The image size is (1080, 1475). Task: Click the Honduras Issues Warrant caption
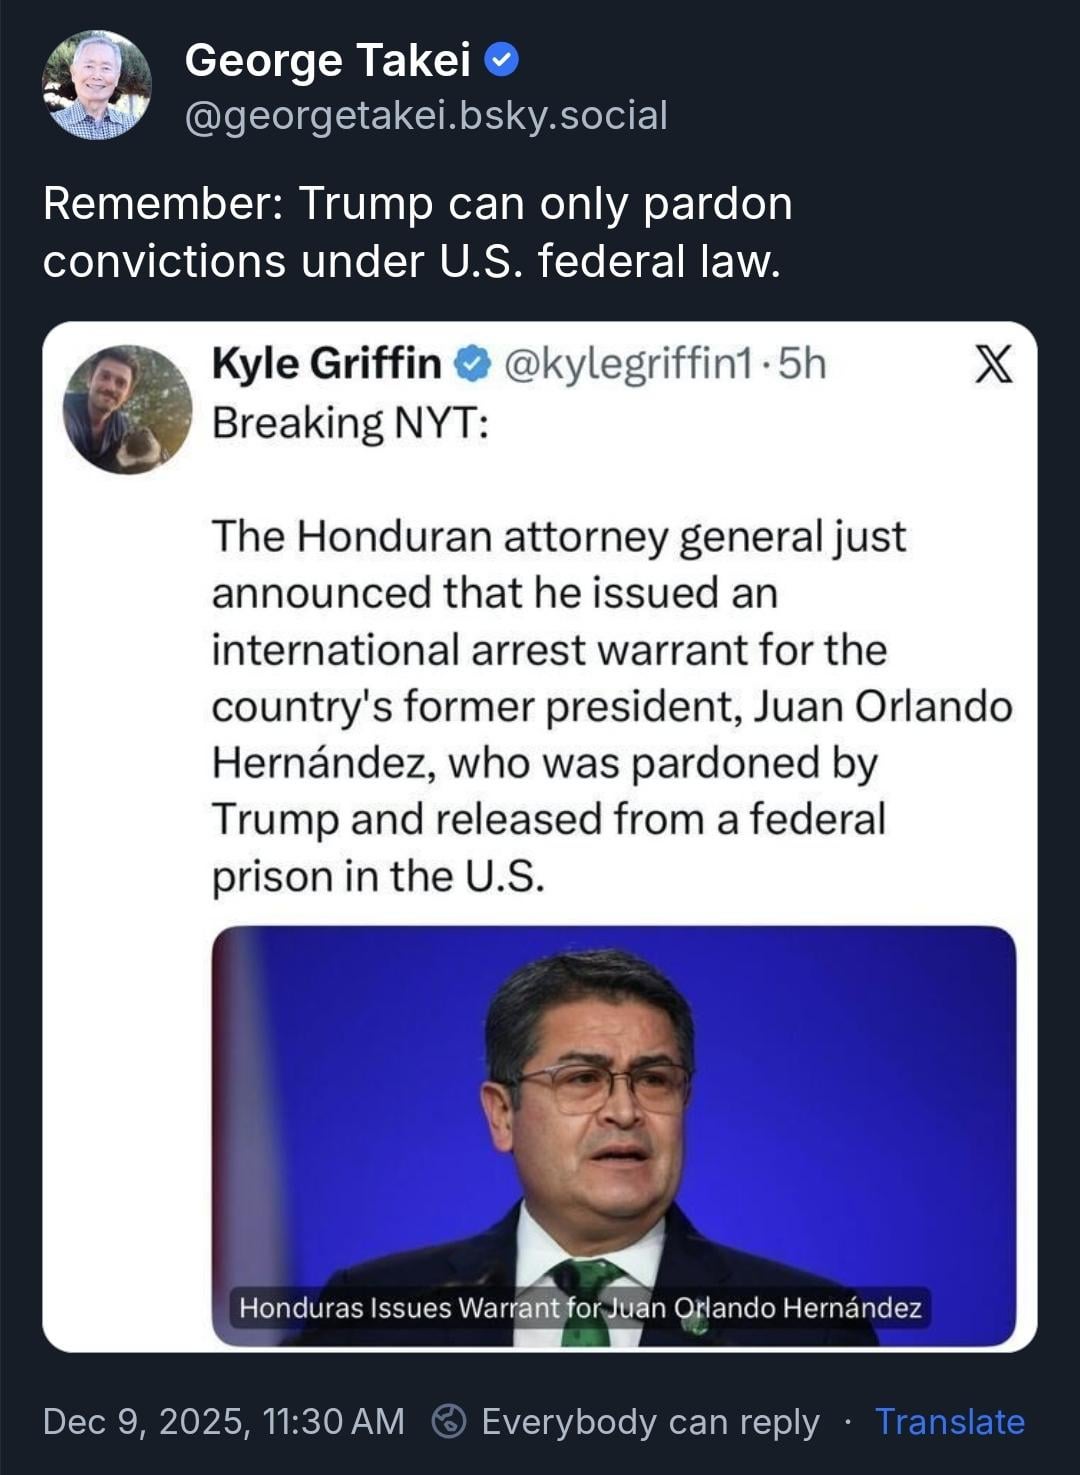pos(580,1307)
